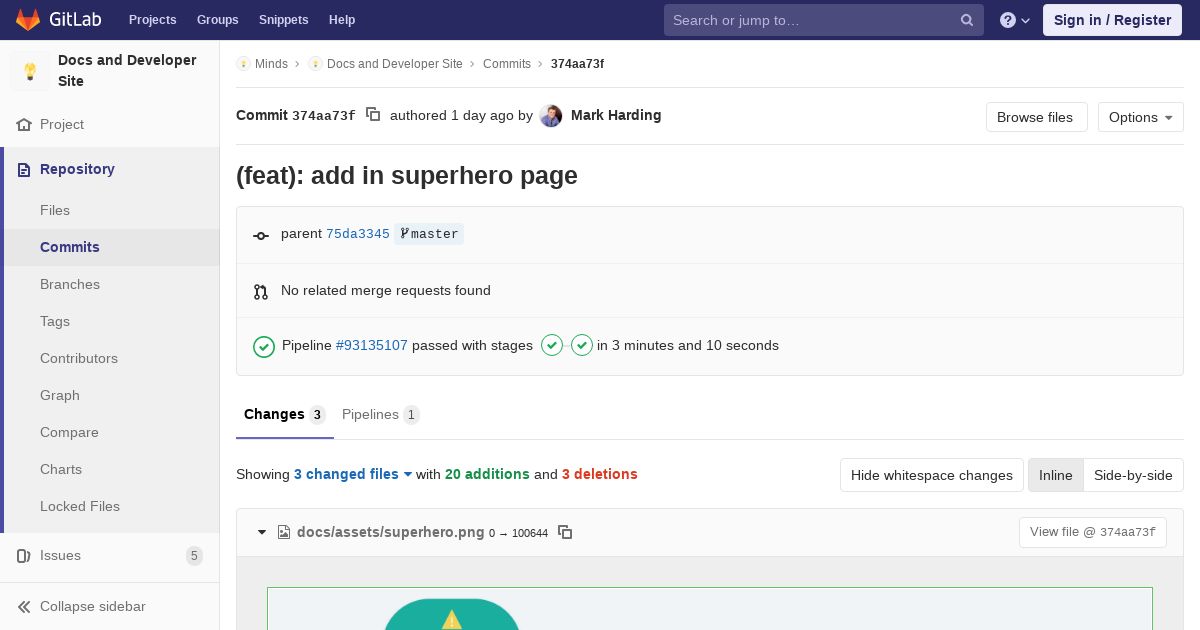Click the pipeline passed status icon
Screen dimensions: 1200x630
[x=264, y=346]
